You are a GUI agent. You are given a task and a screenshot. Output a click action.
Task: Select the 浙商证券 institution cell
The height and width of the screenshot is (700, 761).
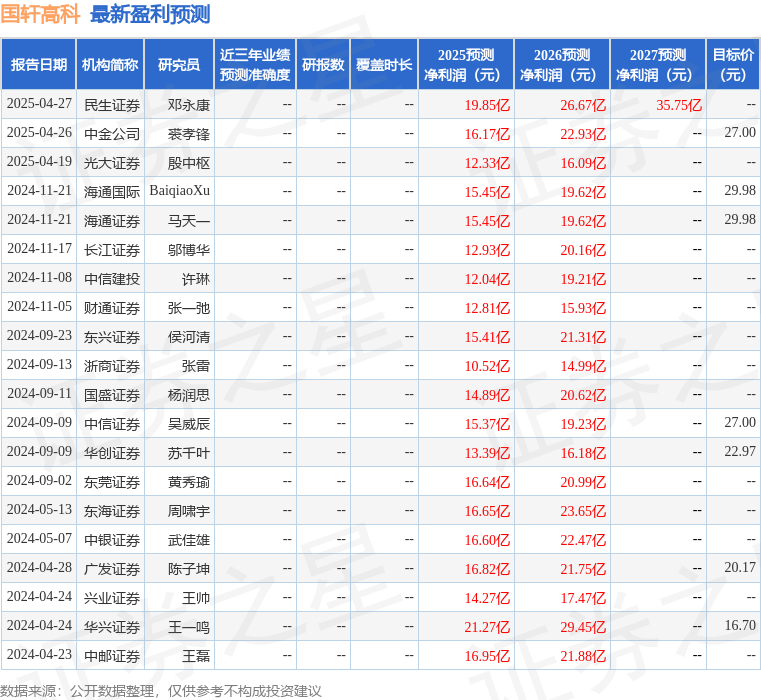(112, 366)
